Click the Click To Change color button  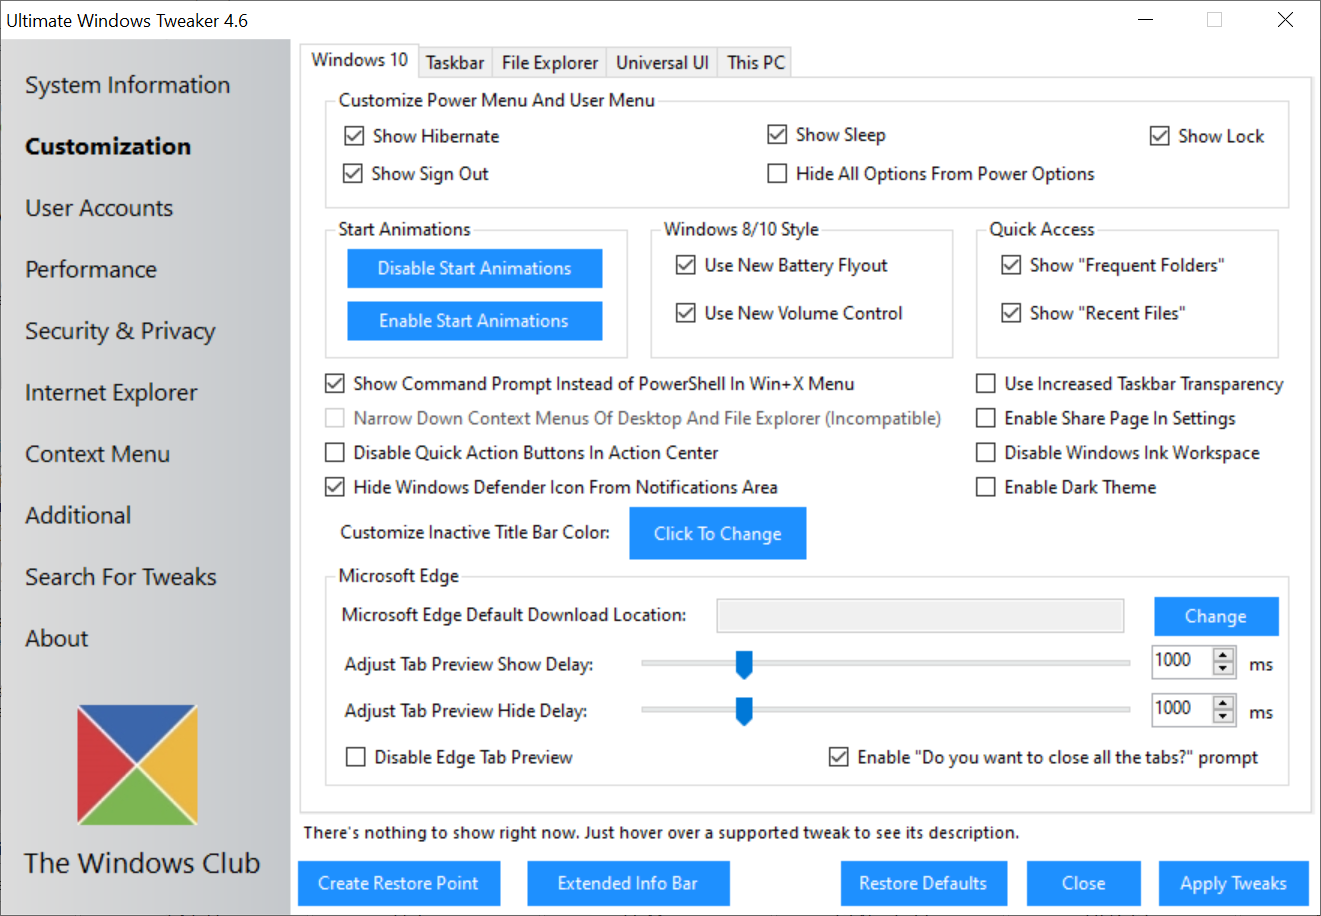718,533
